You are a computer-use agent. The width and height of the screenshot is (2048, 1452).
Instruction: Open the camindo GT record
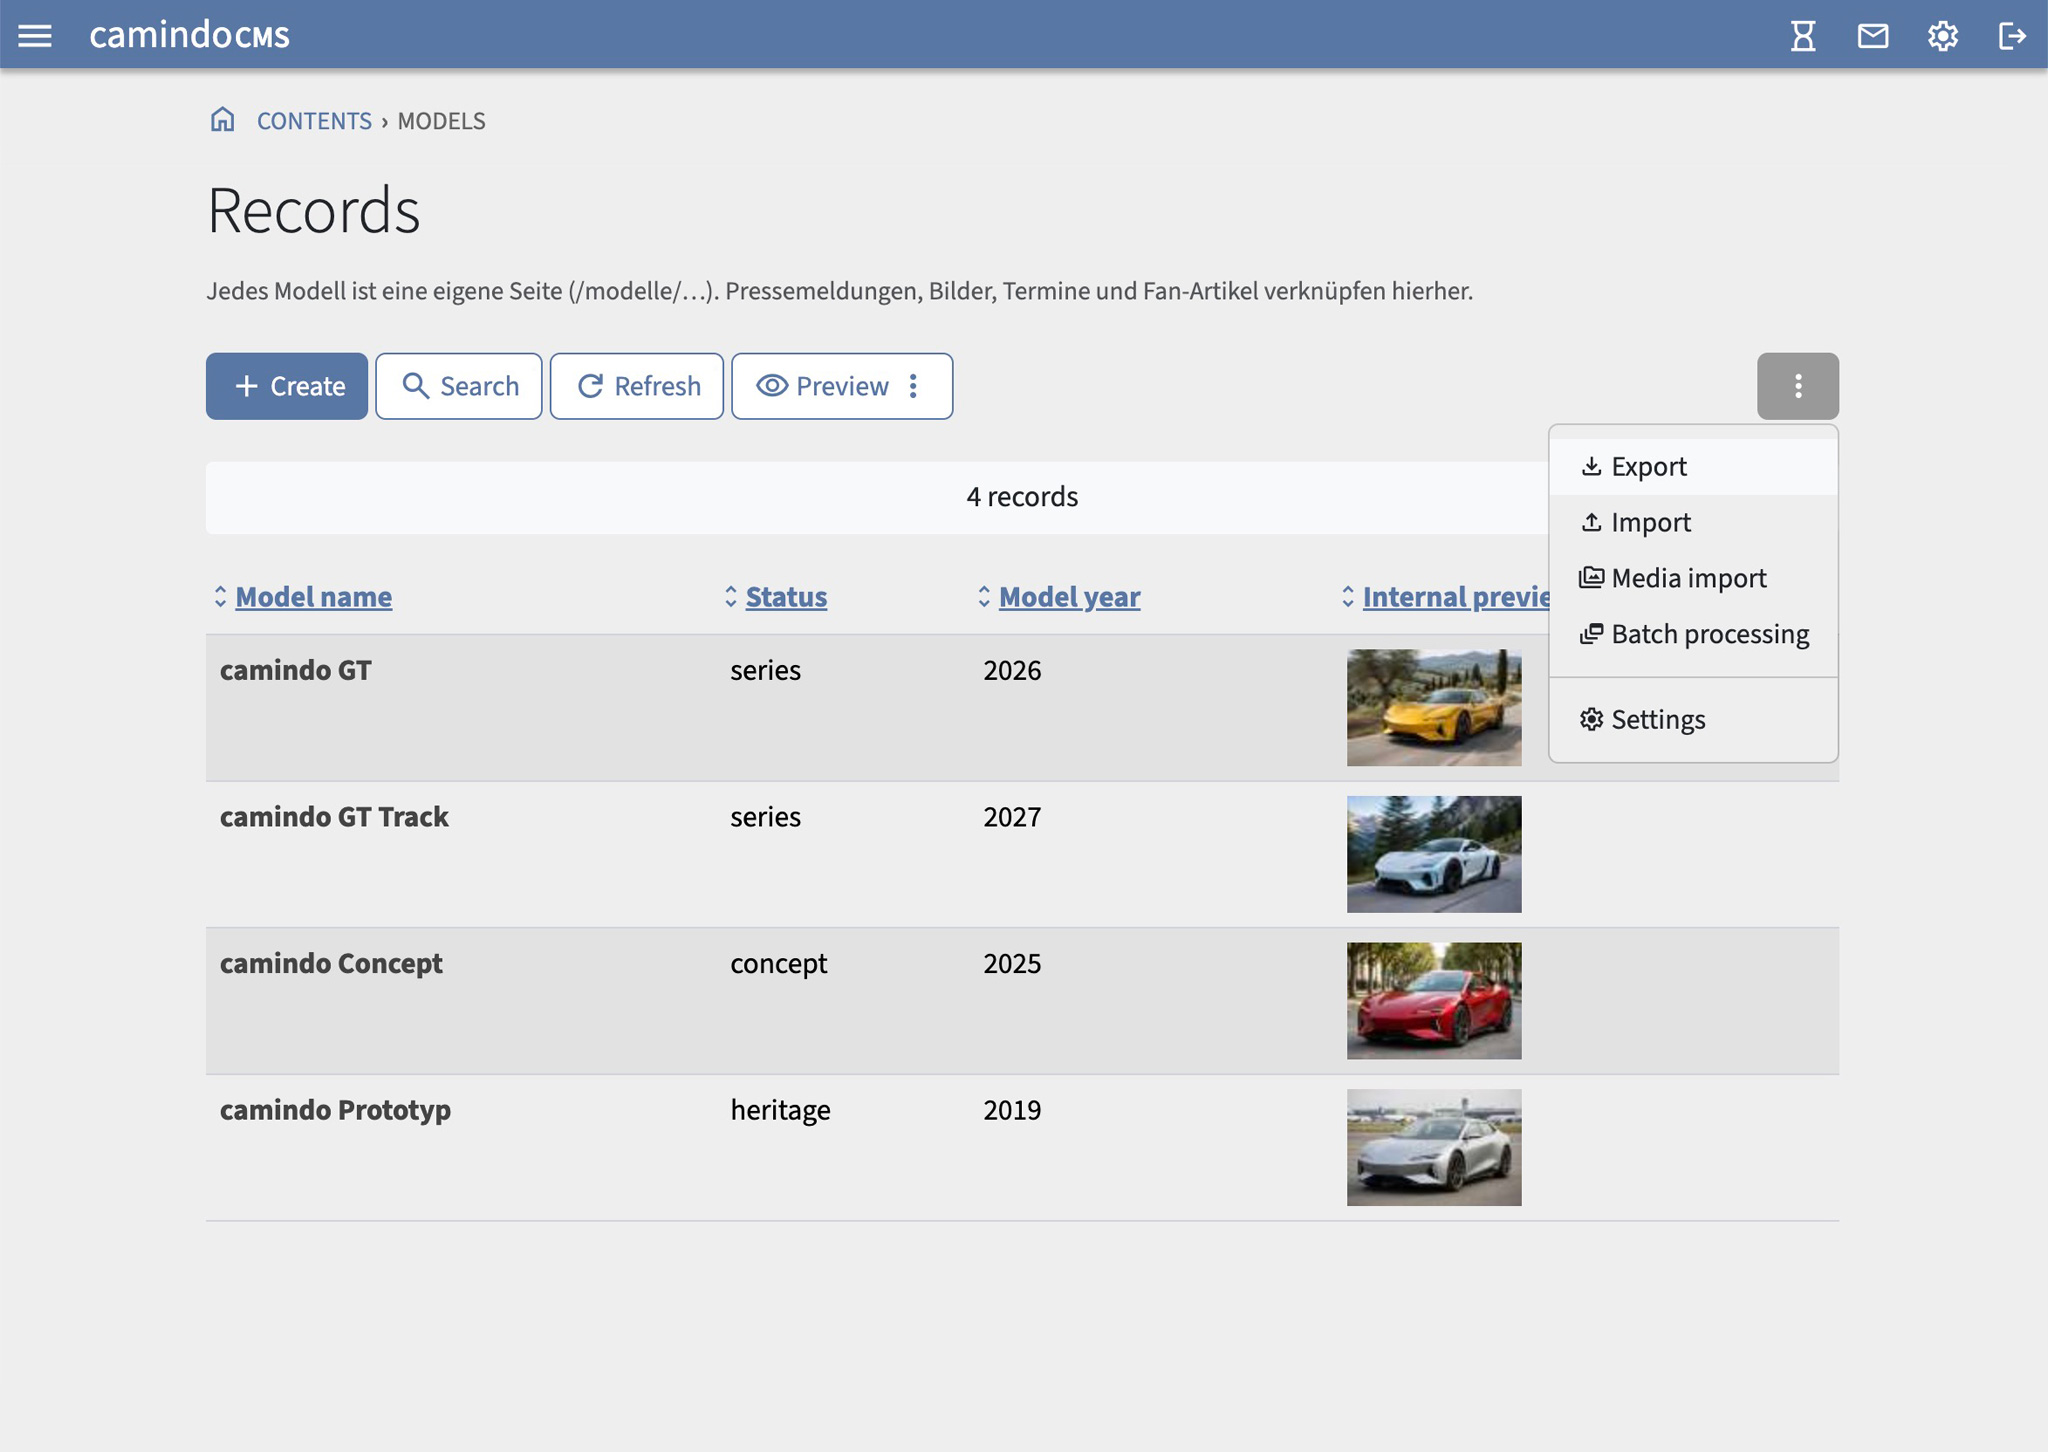coord(296,670)
